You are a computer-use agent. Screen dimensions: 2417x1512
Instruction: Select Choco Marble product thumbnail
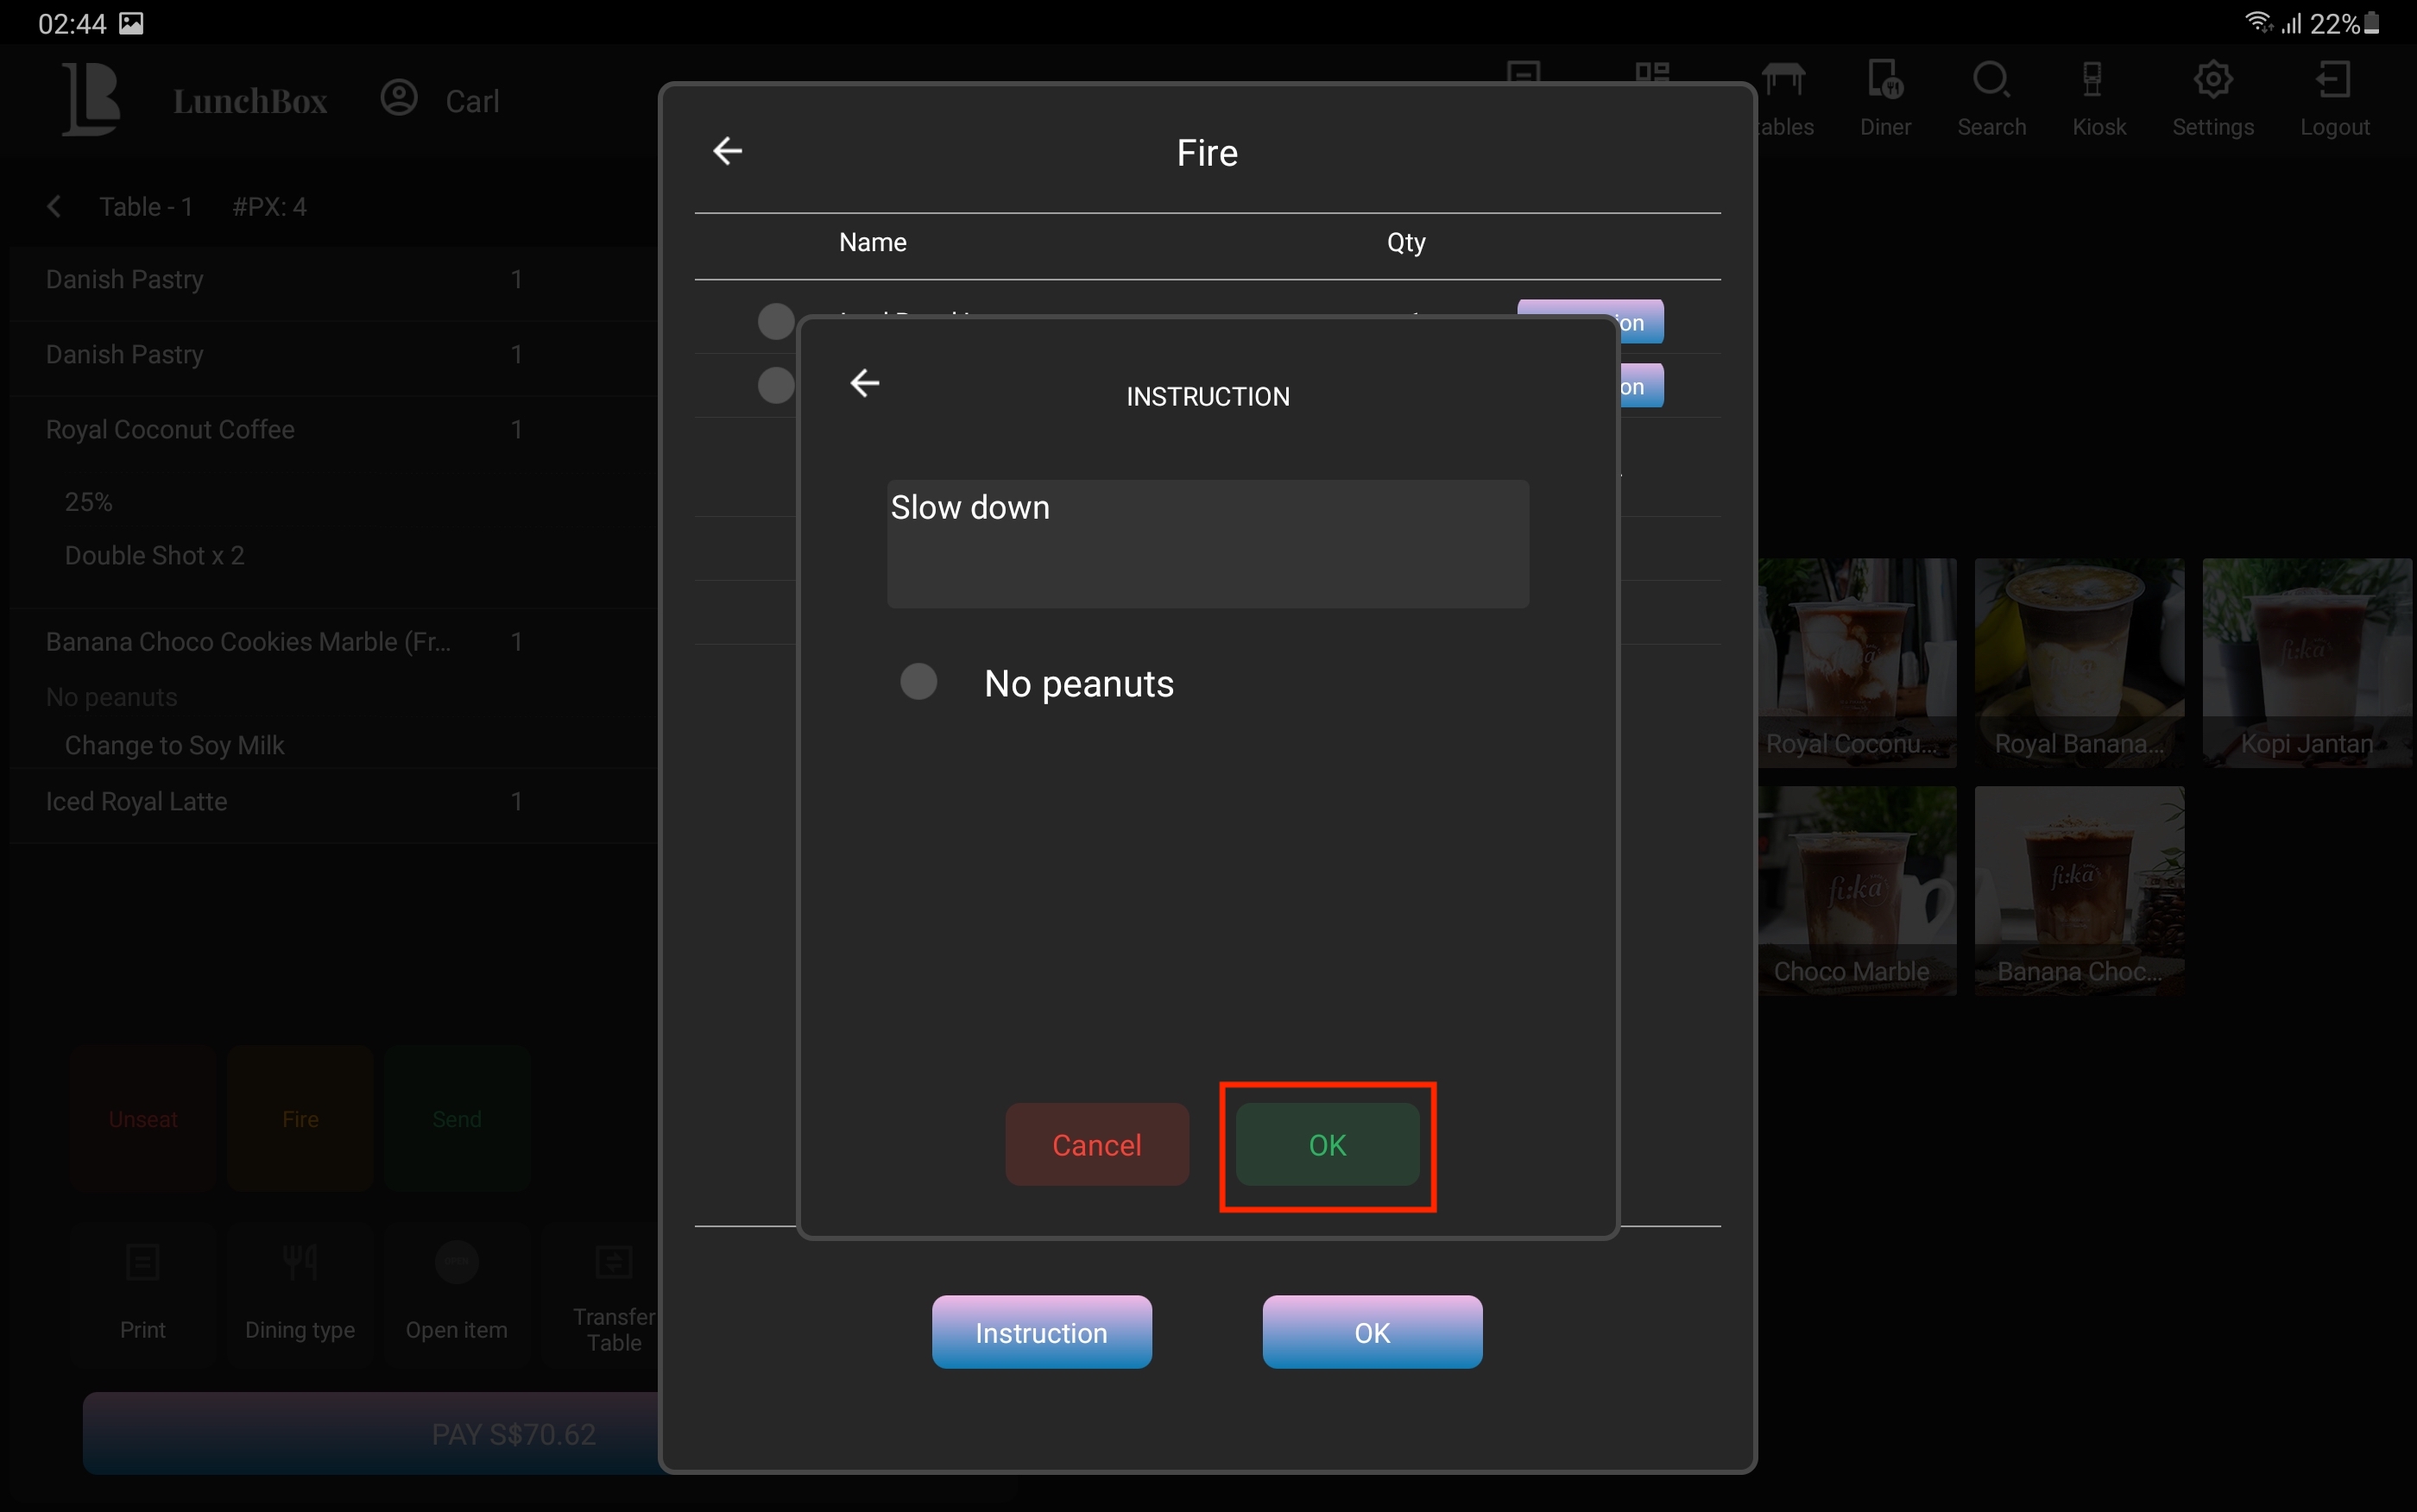click(1856, 890)
